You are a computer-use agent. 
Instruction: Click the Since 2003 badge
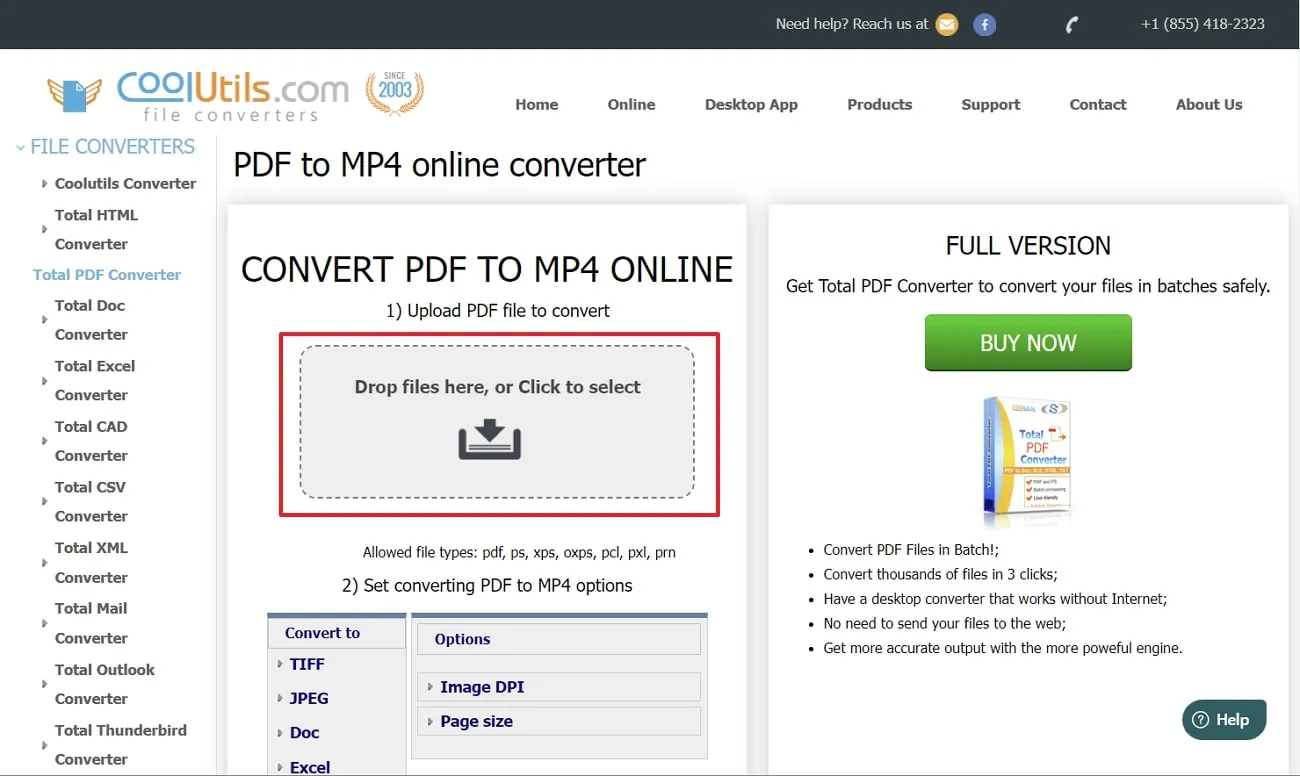point(394,90)
